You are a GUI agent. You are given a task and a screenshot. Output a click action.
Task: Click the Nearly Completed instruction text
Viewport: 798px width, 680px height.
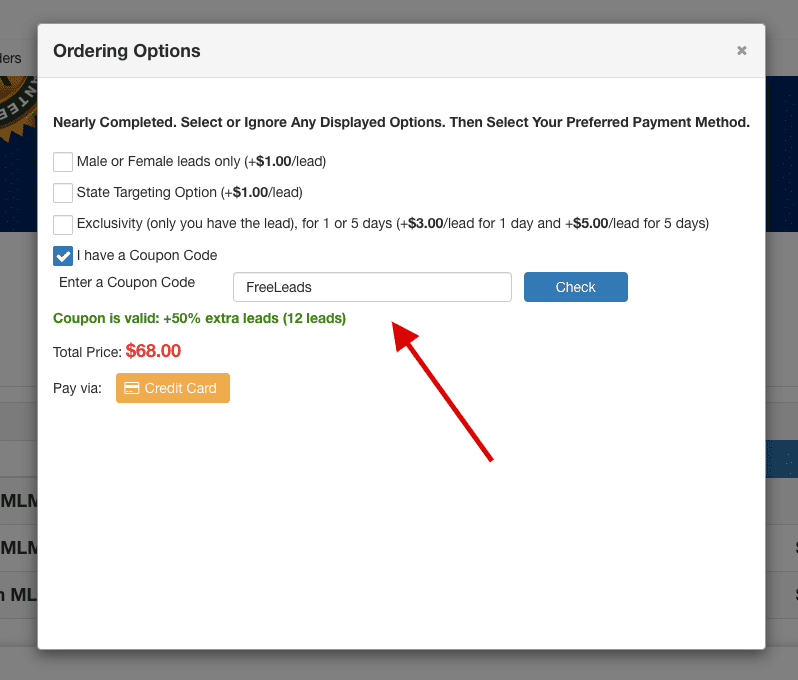coord(401,122)
